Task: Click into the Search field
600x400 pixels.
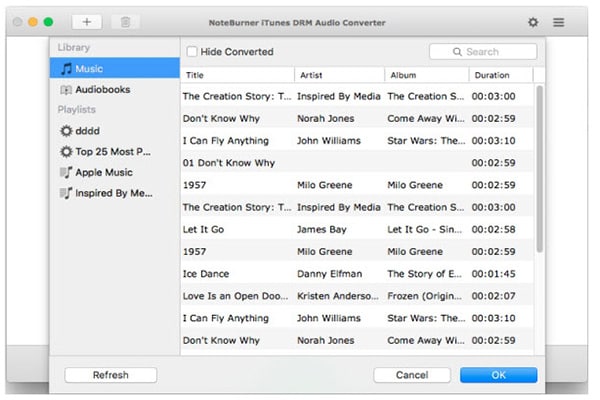Action: (483, 52)
